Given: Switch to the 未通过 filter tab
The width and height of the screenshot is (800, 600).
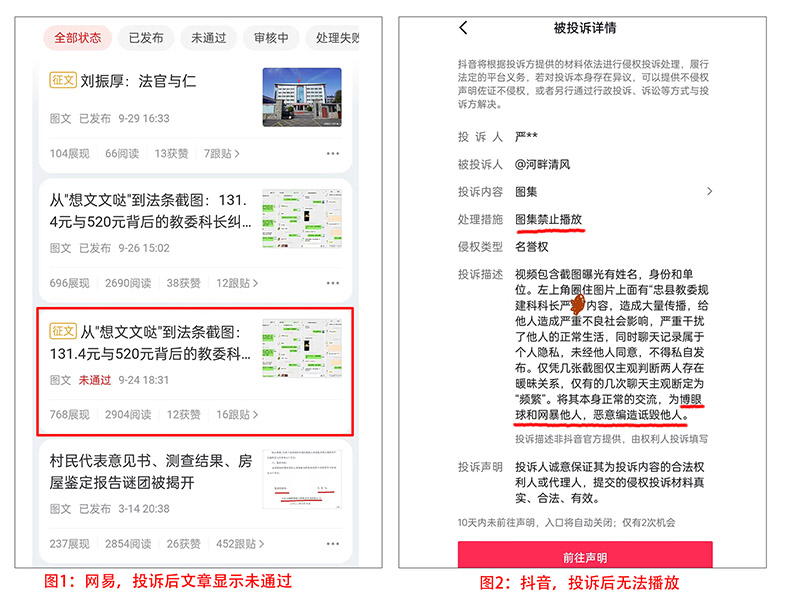Looking at the screenshot, I should [208, 38].
